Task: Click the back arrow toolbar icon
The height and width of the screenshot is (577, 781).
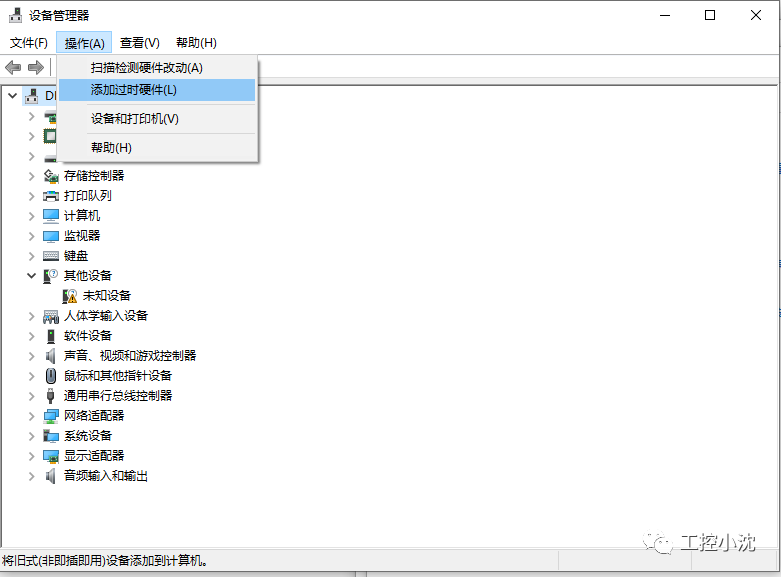Action: pos(13,67)
